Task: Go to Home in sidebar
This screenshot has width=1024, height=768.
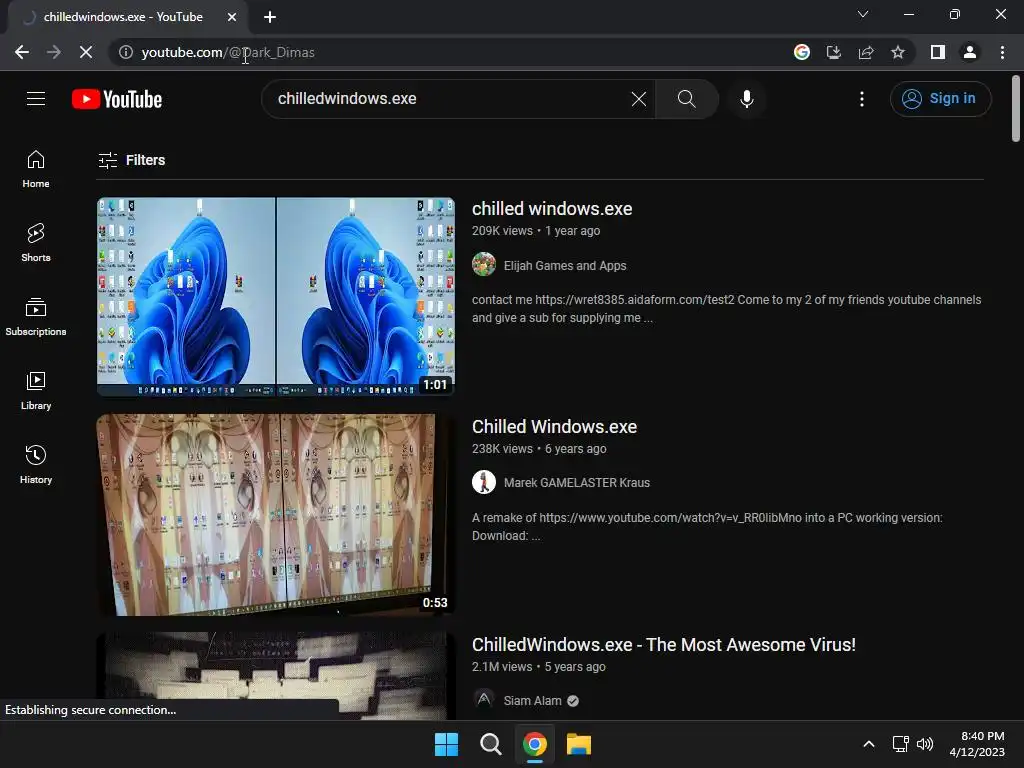Action: point(36,169)
